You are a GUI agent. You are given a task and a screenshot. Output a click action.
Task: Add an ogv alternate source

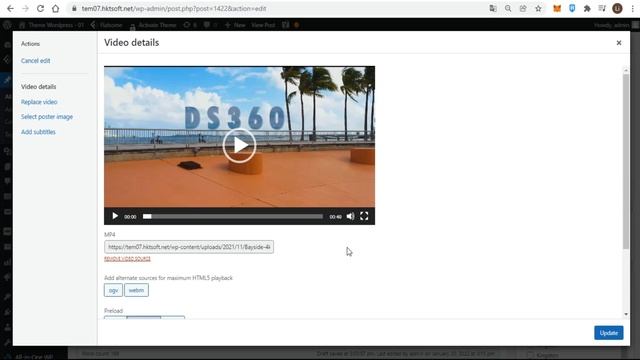pyautogui.click(x=113, y=290)
